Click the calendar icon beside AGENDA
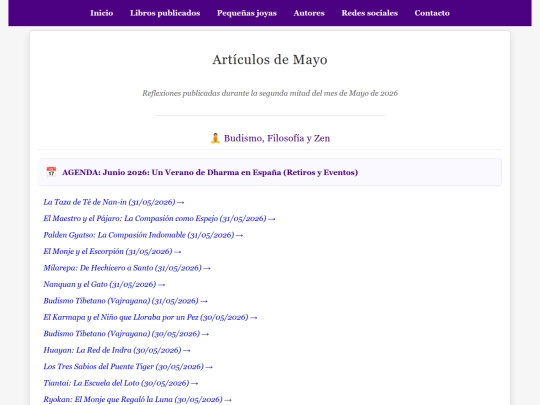This screenshot has height=405, width=540. click(51, 172)
